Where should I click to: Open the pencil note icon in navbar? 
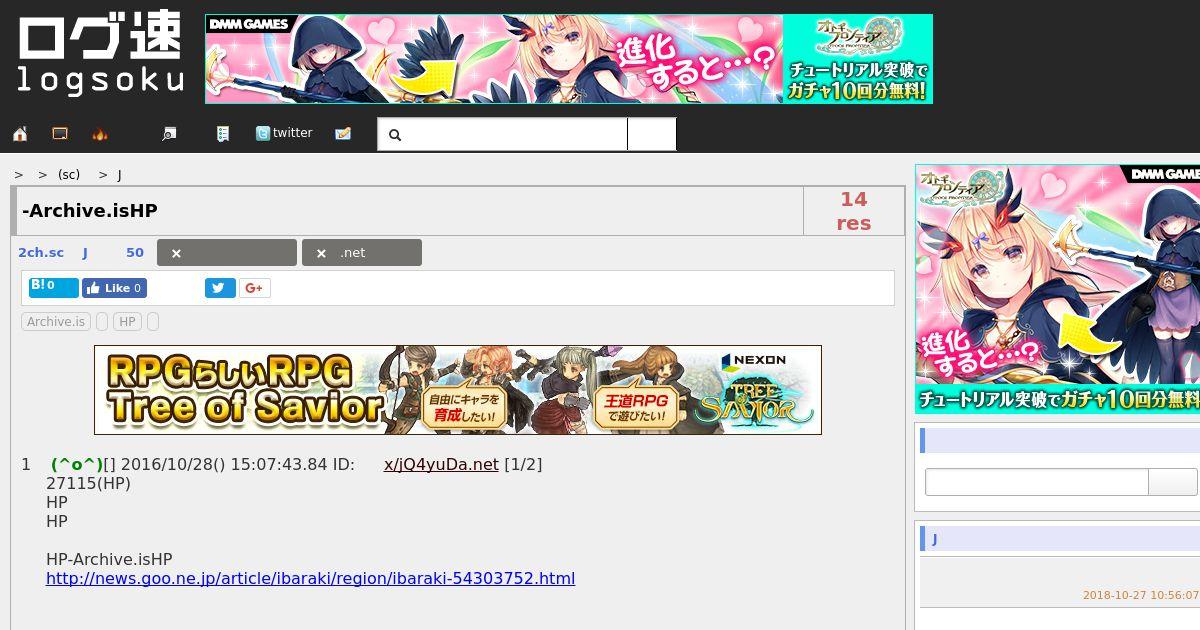(x=343, y=134)
